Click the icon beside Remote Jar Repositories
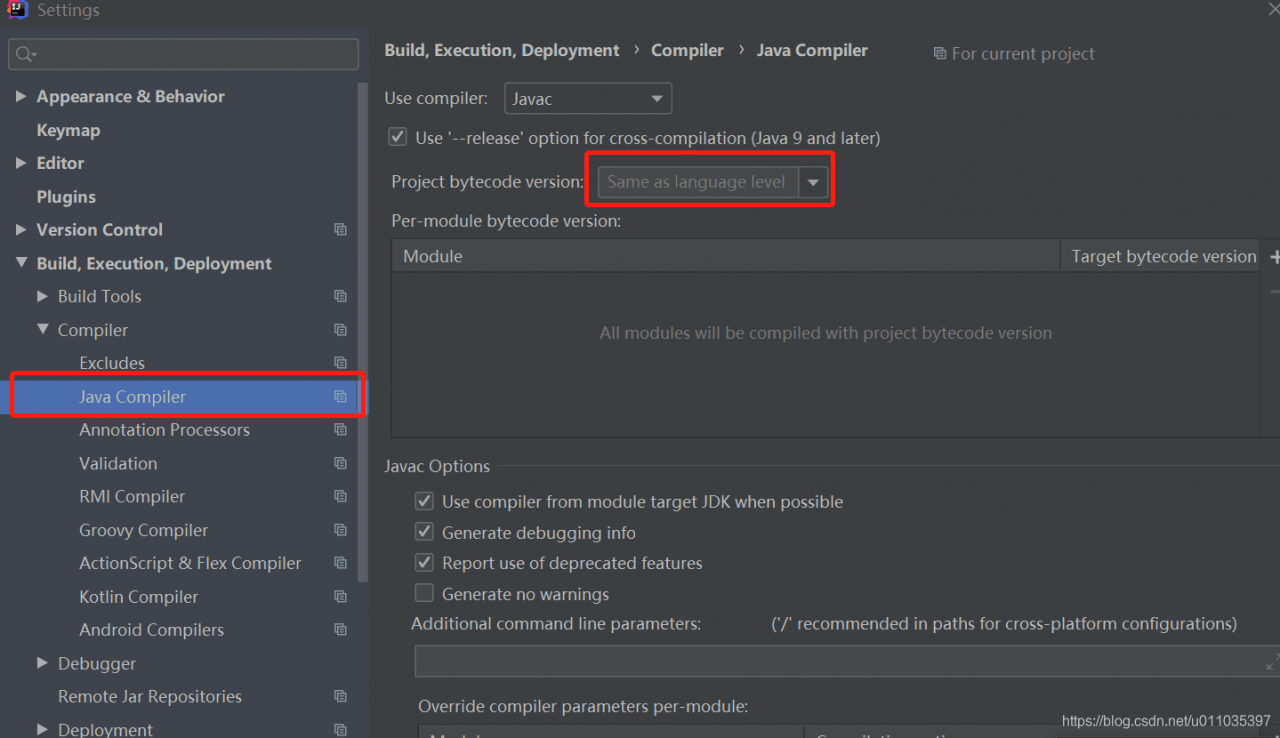 click(340, 696)
